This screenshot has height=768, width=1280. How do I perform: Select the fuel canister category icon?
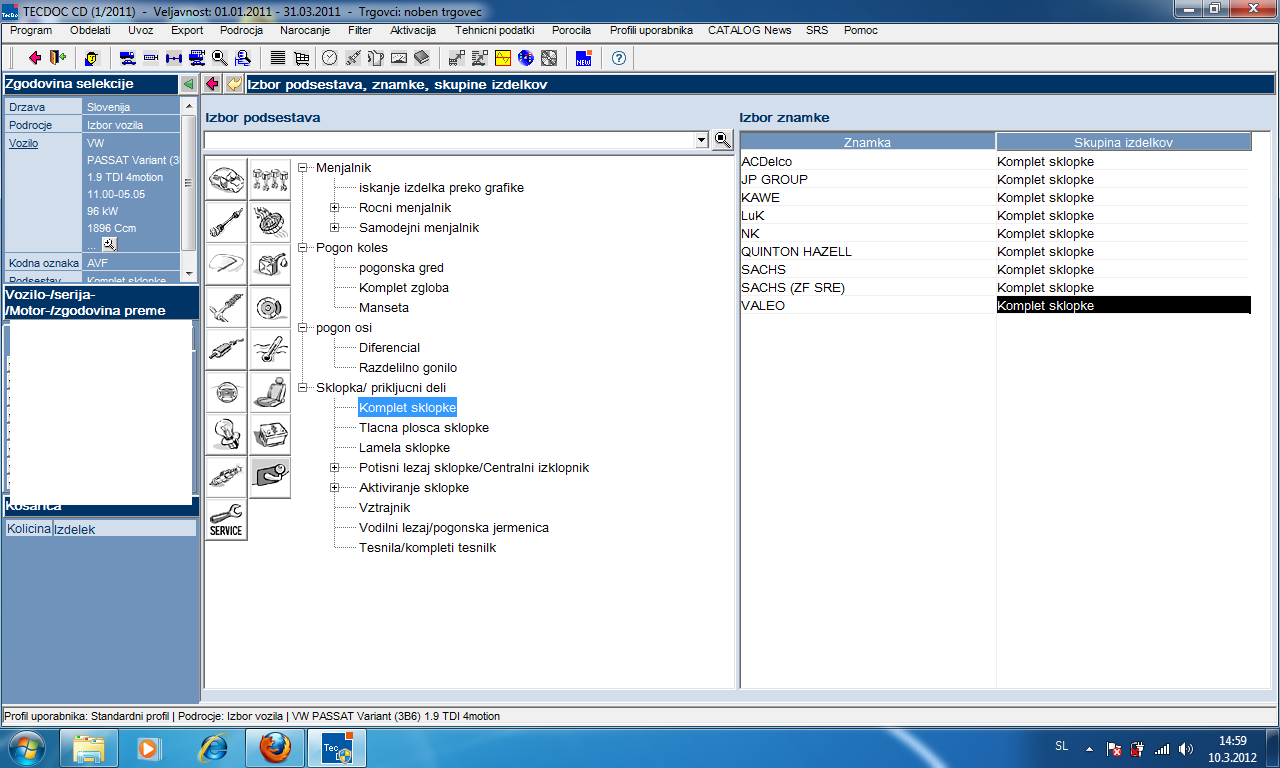point(270,264)
